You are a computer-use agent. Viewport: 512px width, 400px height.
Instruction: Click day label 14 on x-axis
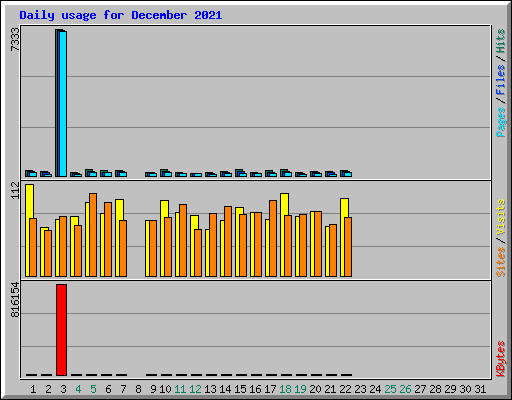[x=225, y=389]
